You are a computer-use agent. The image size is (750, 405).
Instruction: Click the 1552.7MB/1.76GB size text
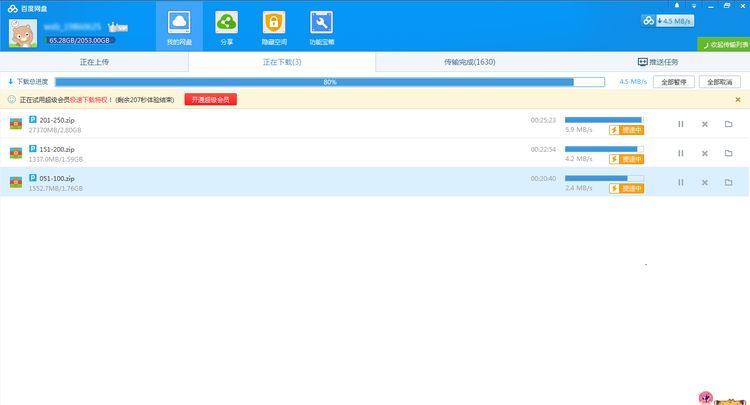point(55,188)
